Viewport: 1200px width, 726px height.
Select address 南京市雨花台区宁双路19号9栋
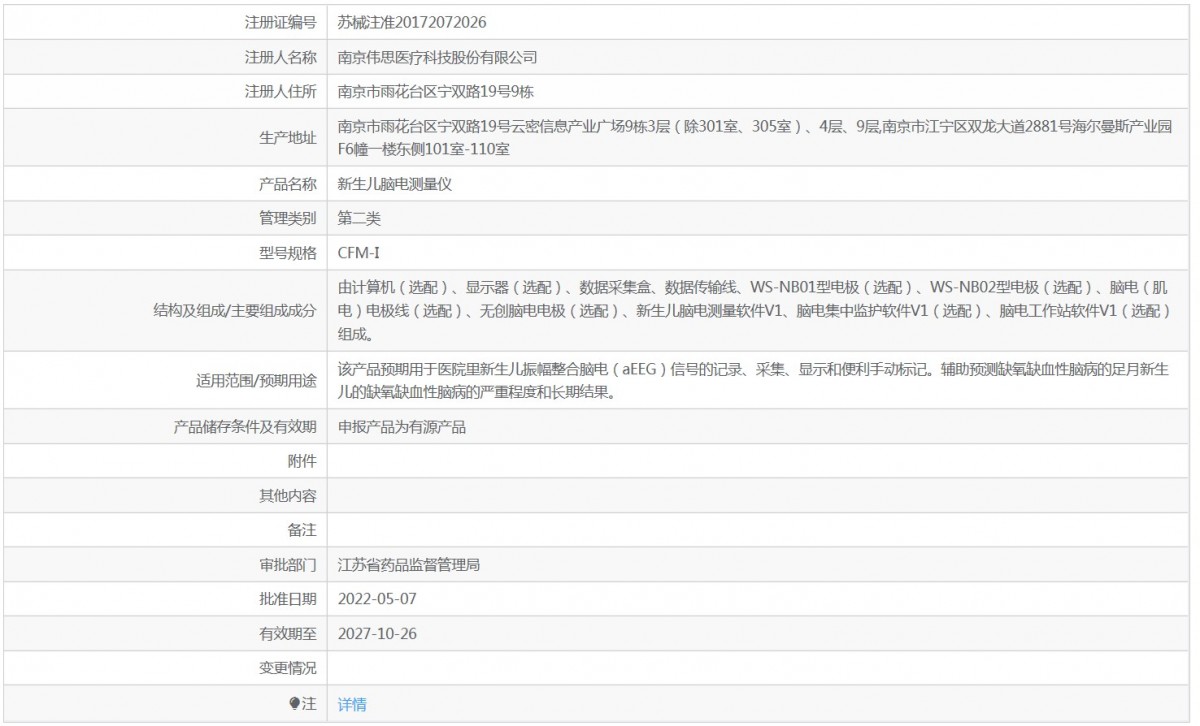(437, 92)
